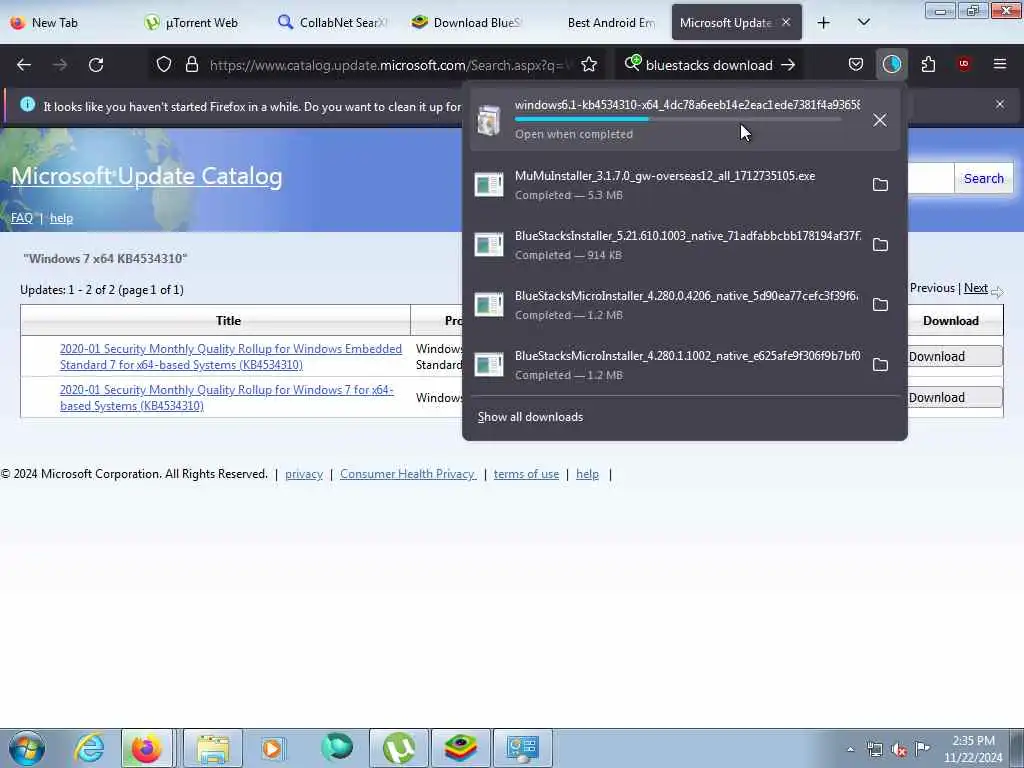Dismiss the Firefox refresh notification bar
1024x768 pixels.
pyautogui.click(x=1000, y=104)
